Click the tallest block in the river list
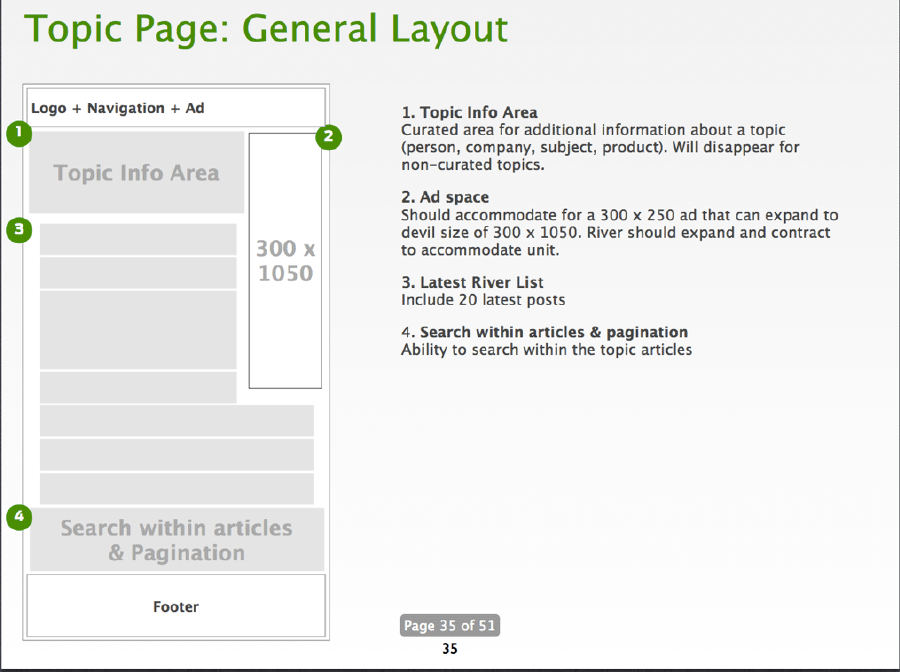 pos(138,330)
